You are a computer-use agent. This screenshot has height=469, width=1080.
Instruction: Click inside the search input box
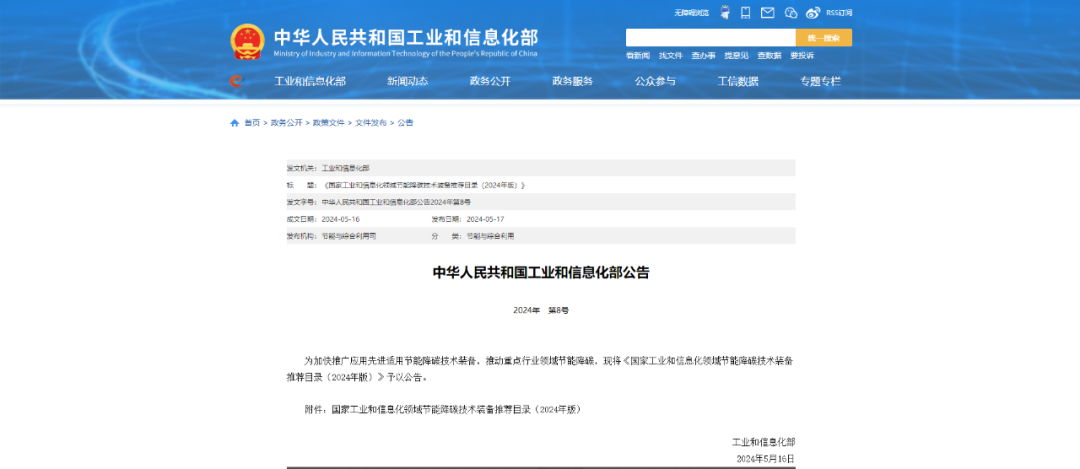tap(710, 38)
